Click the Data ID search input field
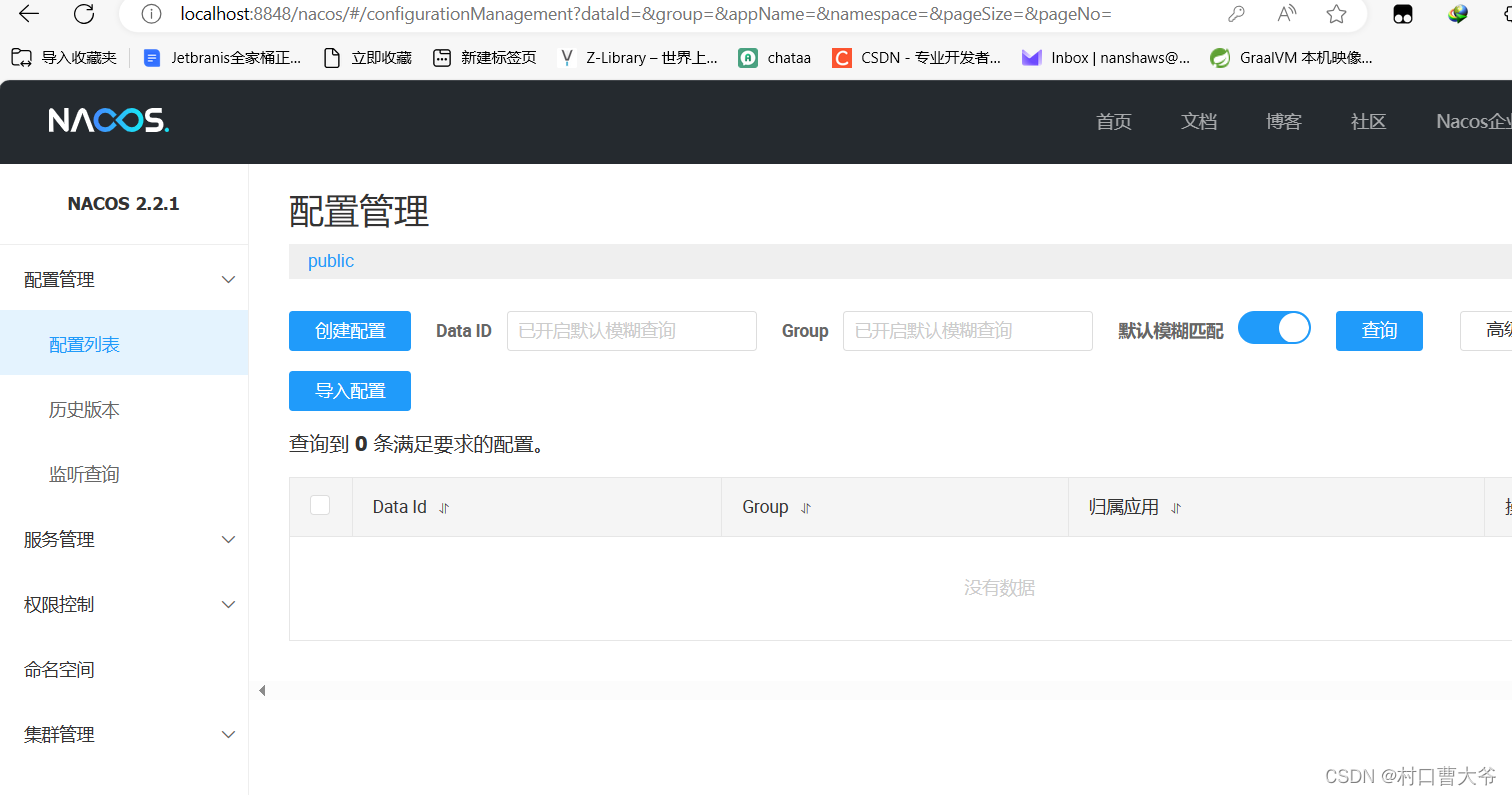Viewport: 1512px width, 795px height. coord(631,330)
